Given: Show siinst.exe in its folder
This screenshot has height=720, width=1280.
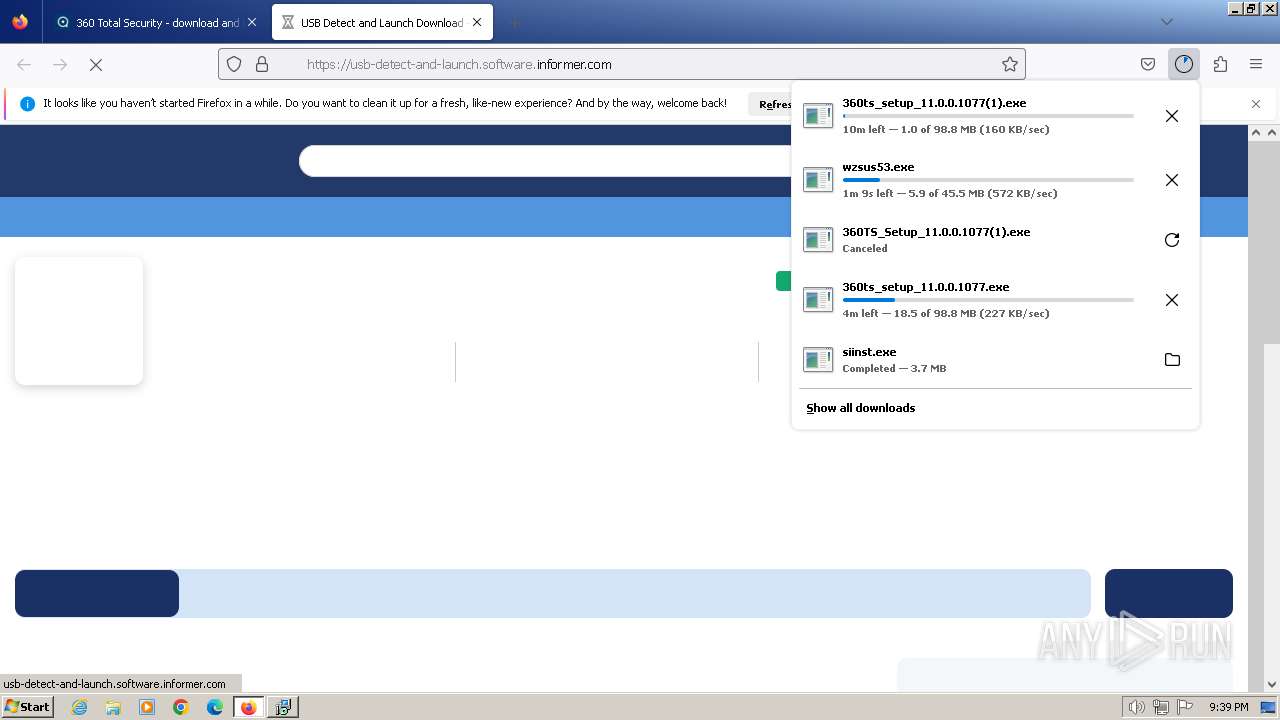Looking at the screenshot, I should click(x=1172, y=360).
